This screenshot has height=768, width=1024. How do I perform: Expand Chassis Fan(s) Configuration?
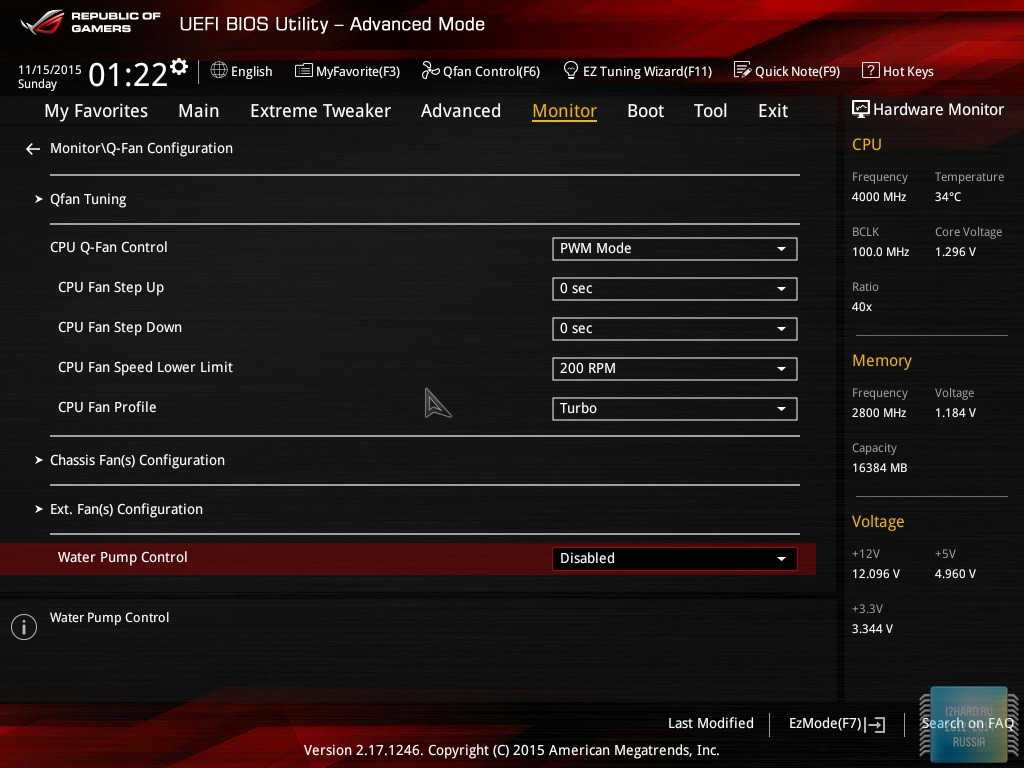point(137,460)
